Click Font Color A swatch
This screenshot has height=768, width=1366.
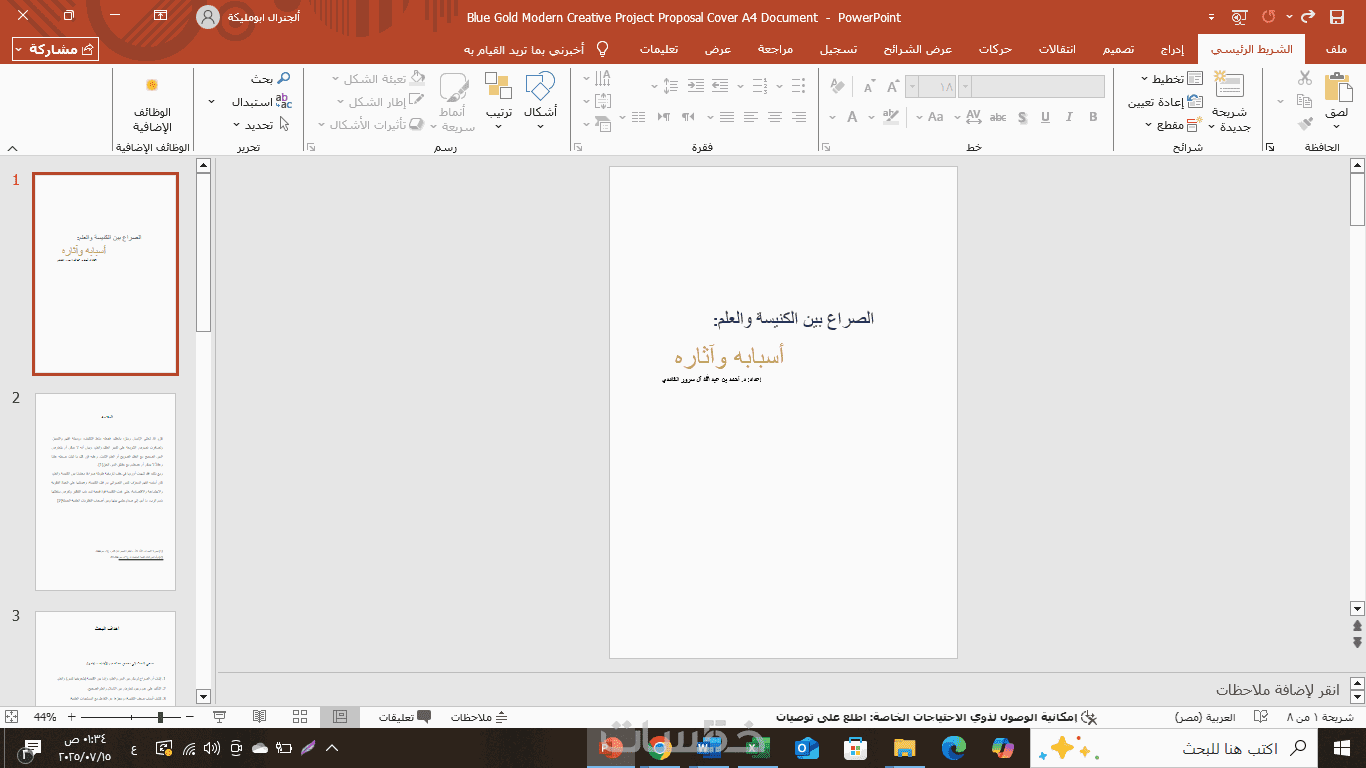click(x=852, y=117)
